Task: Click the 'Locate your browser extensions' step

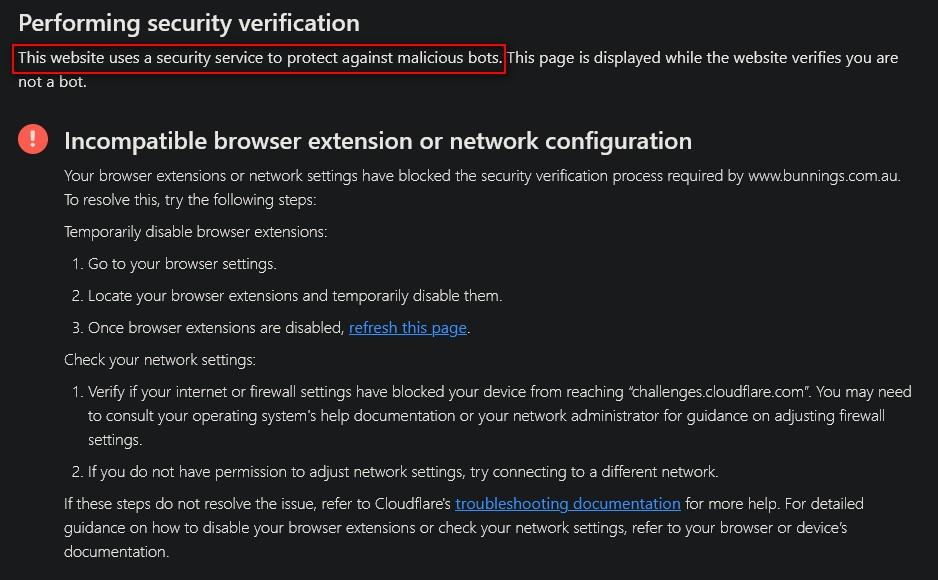Action: click(295, 296)
